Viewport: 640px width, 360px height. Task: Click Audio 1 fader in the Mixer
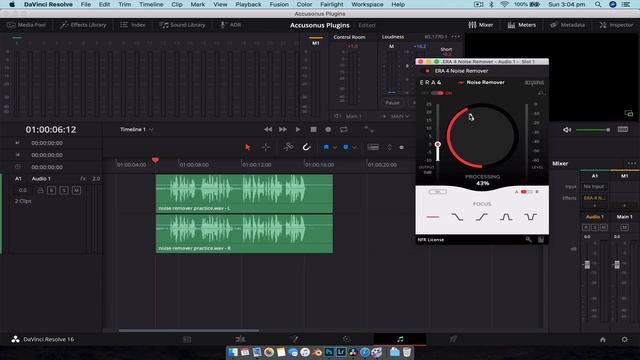(587, 264)
